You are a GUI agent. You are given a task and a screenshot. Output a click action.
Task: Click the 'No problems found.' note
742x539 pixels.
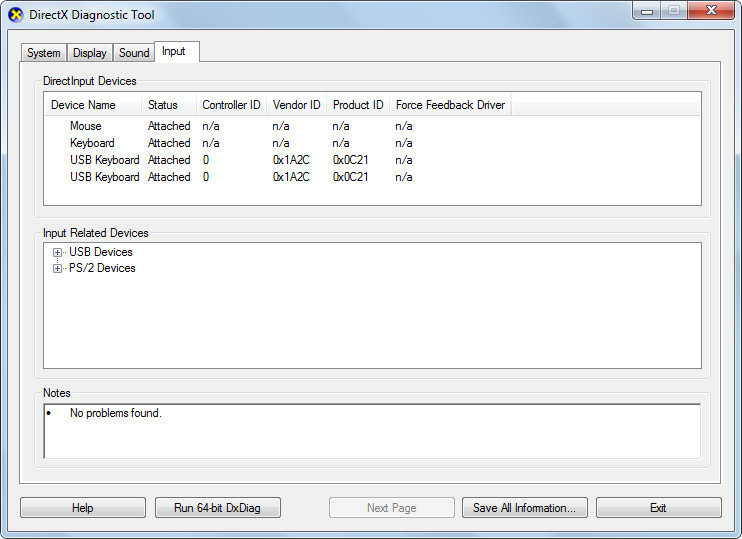point(116,413)
